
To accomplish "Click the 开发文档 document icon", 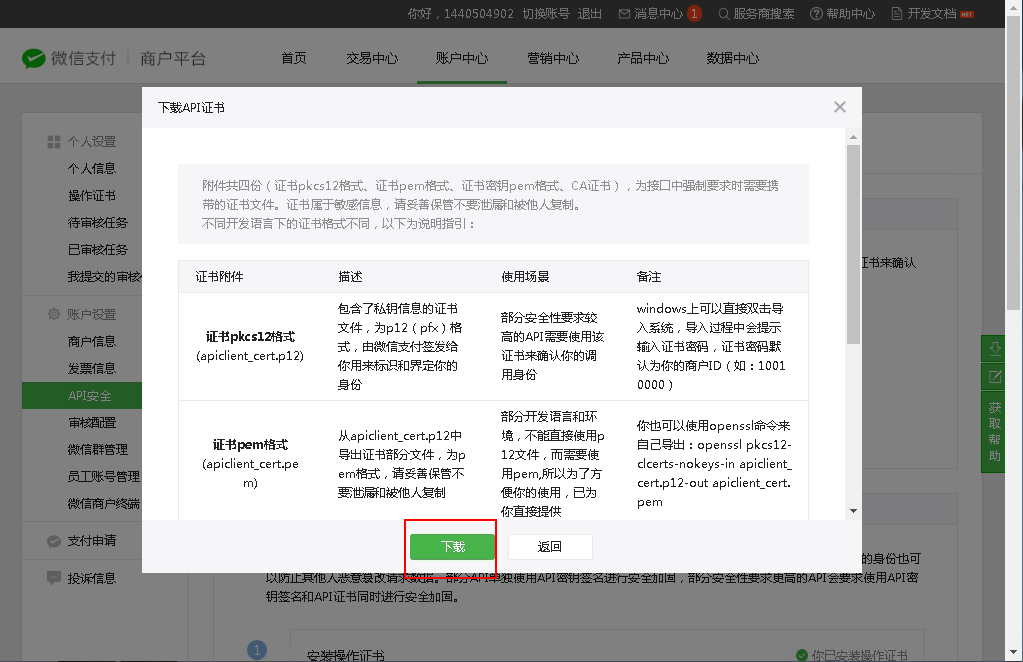I will tap(896, 14).
